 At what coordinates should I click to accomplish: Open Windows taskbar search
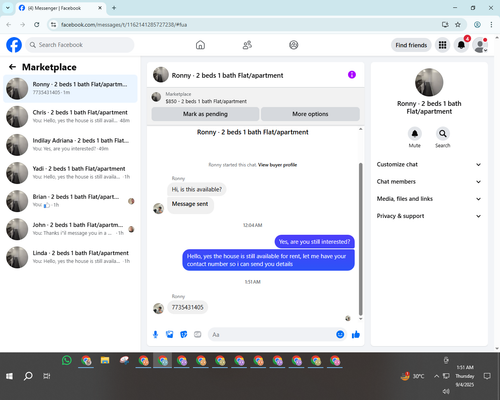pos(28,376)
